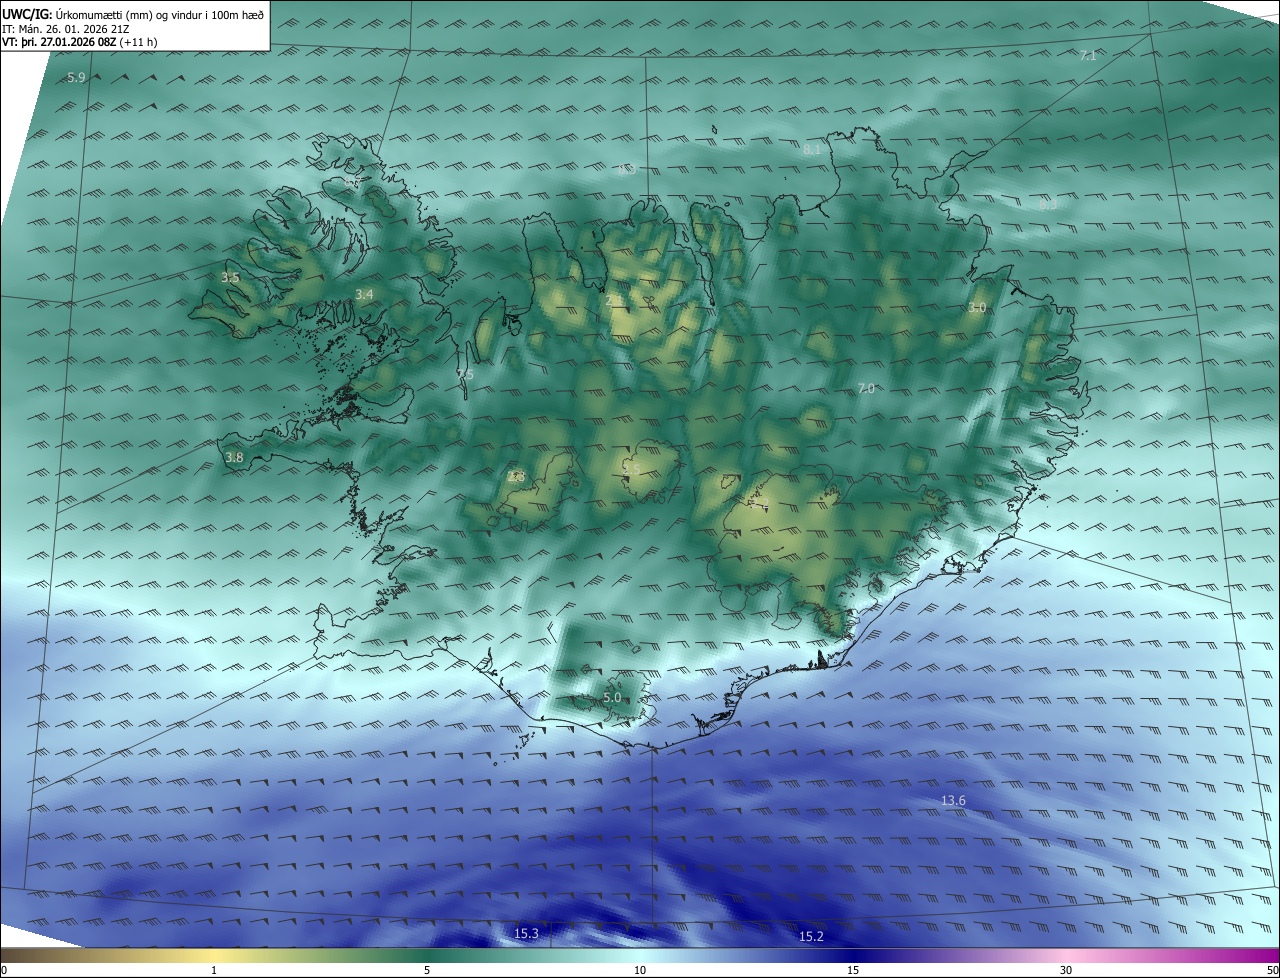
Task: Click the 5.0 value label near the south coast
Action: [612, 697]
